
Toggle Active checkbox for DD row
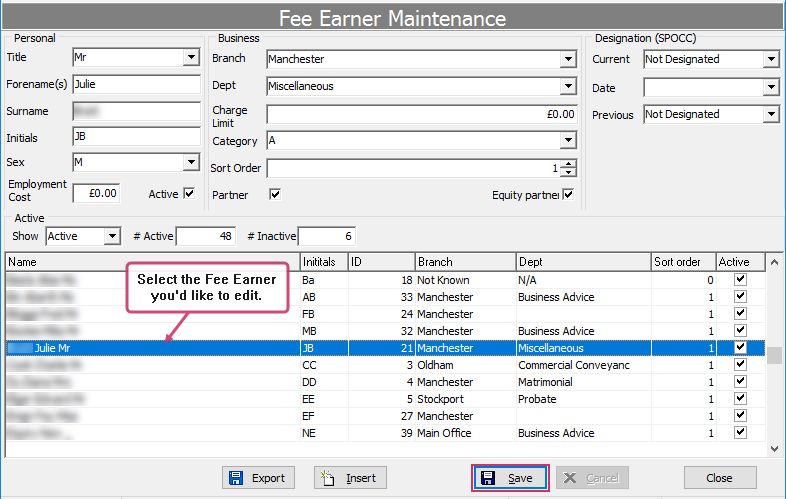[x=740, y=382]
